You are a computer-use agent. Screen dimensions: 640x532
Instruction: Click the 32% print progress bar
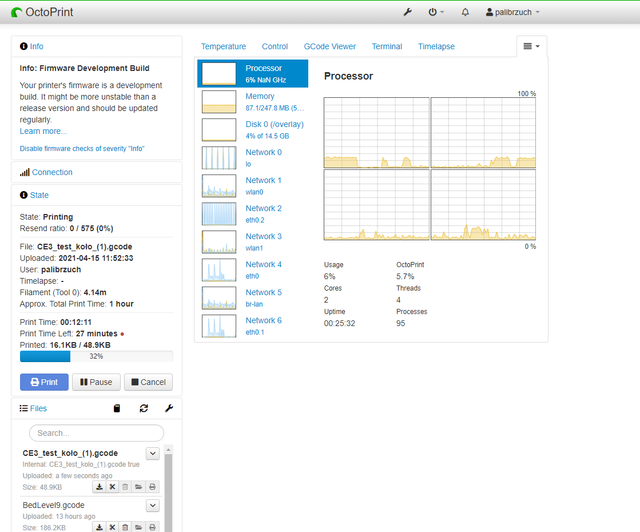96,356
